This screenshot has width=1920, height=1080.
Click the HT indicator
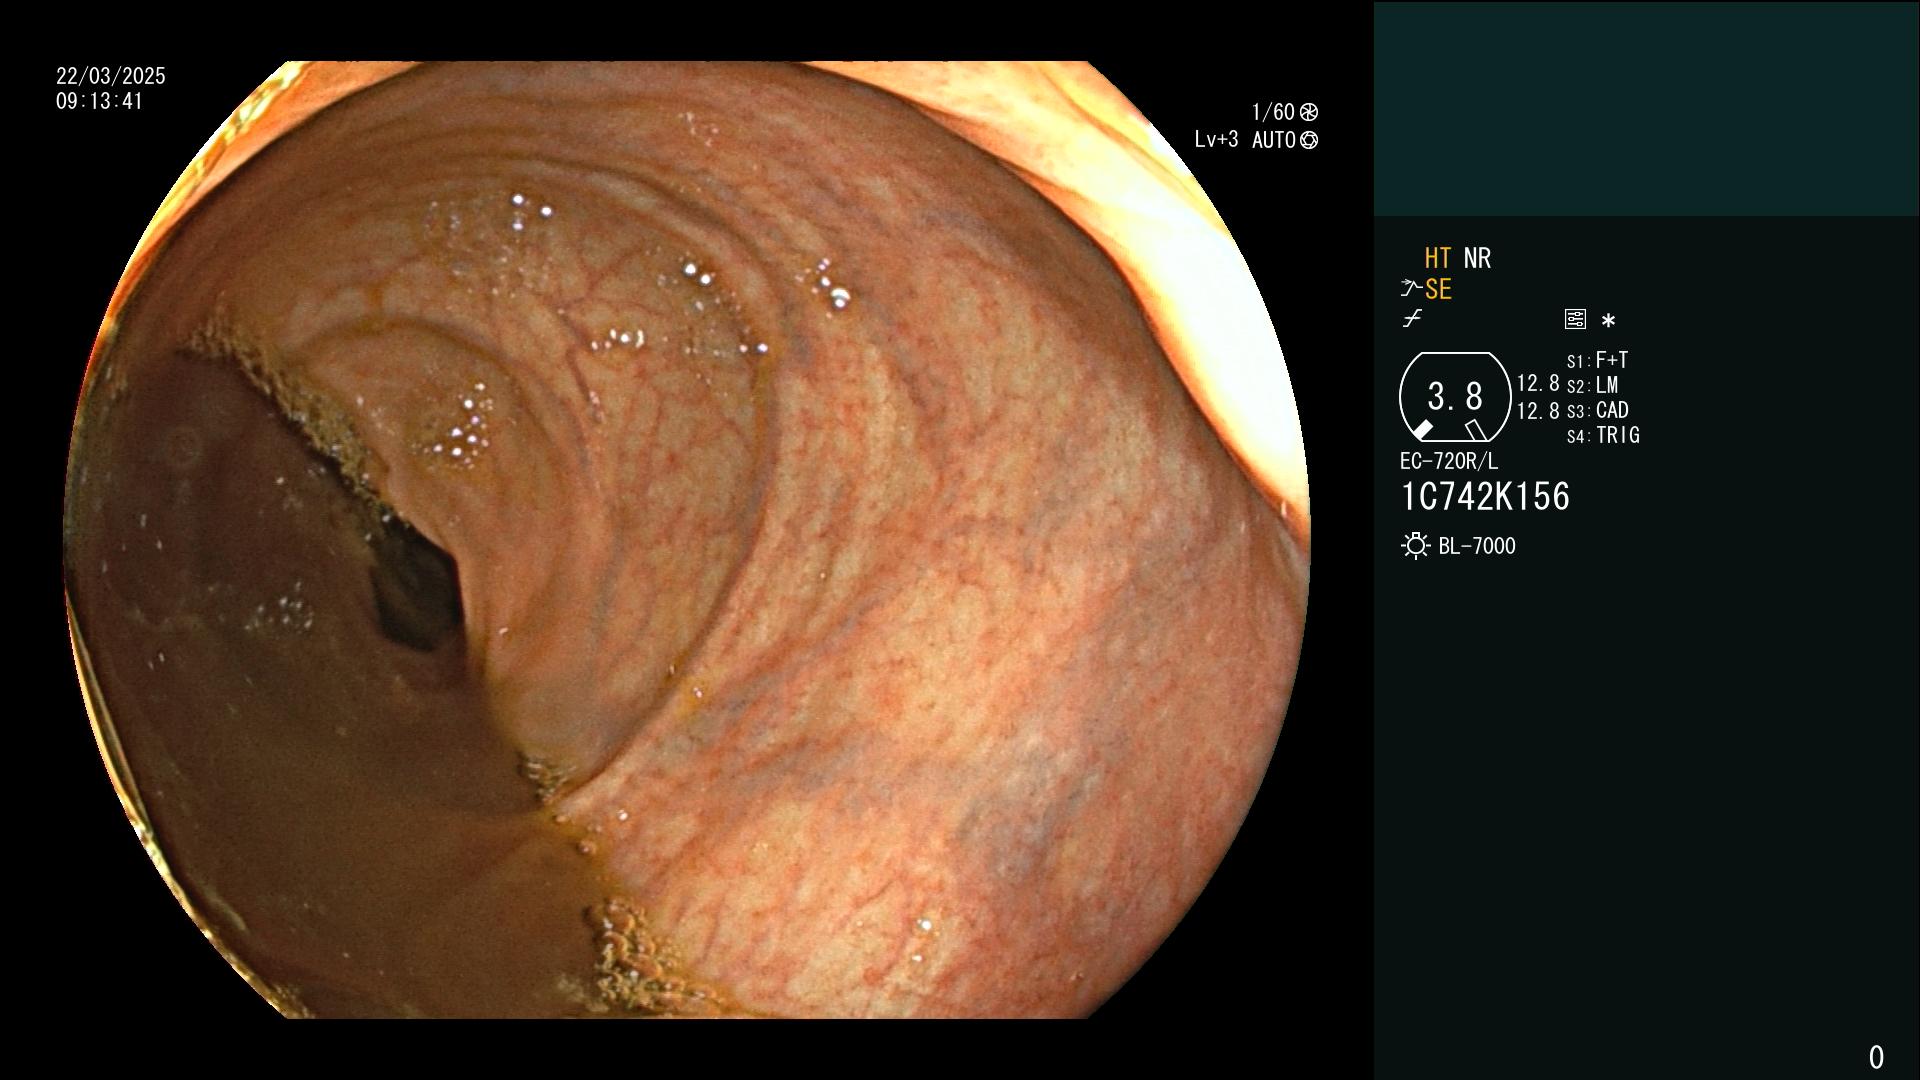[x=1438, y=259]
